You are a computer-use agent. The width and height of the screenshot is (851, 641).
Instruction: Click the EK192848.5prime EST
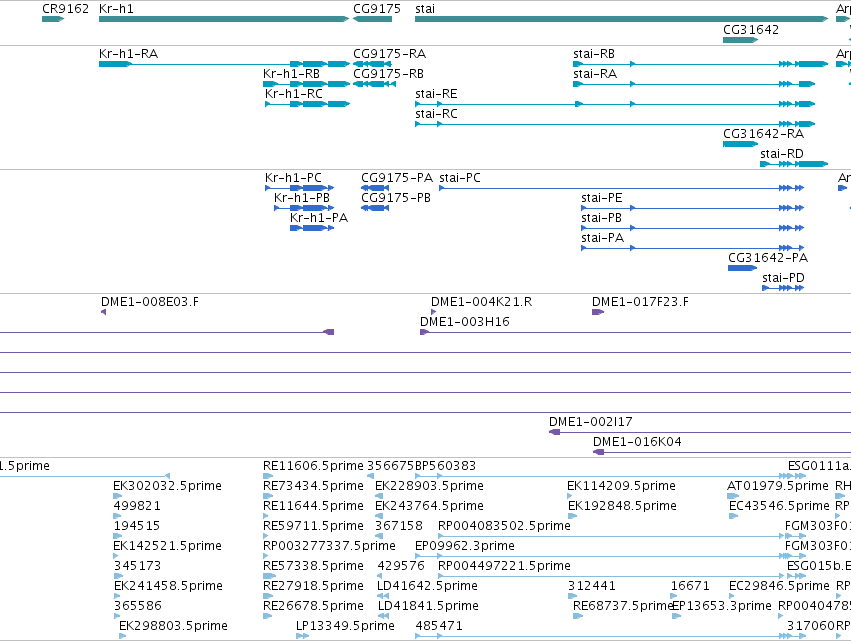pos(571,516)
